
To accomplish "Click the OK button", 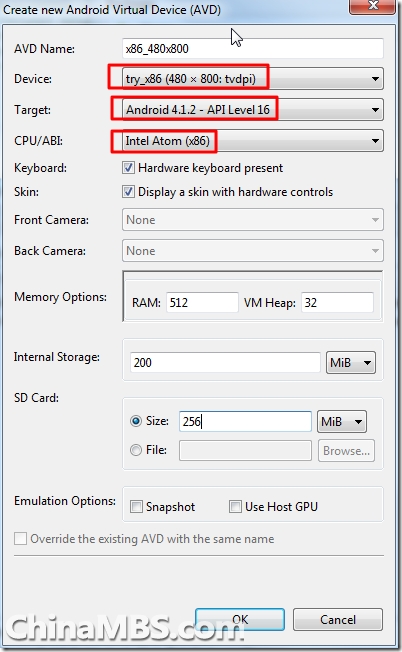I will pyautogui.click(x=240, y=620).
